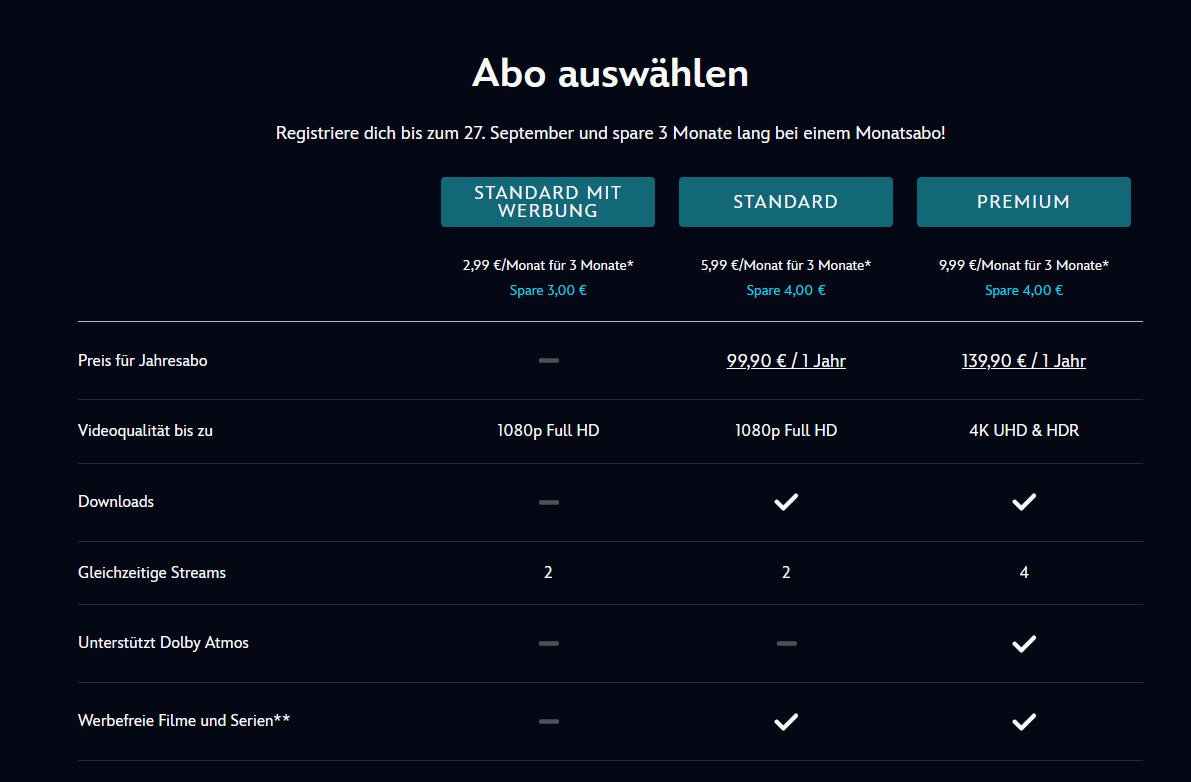Viewport: 1191px width, 782px height.
Task: Choose the Standard subscription button
Action: 785,202
